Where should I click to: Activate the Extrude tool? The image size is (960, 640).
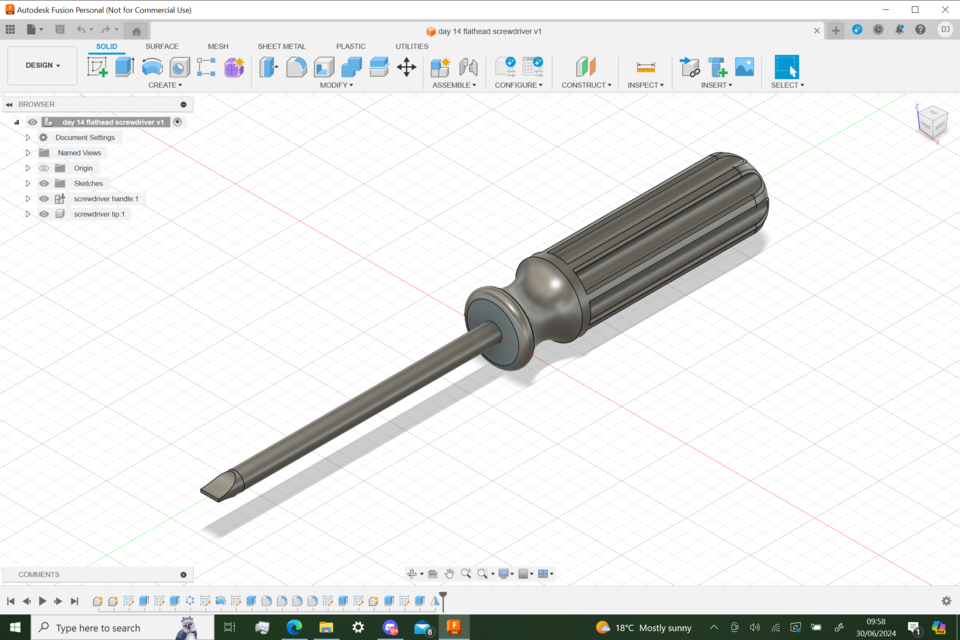tap(121, 66)
